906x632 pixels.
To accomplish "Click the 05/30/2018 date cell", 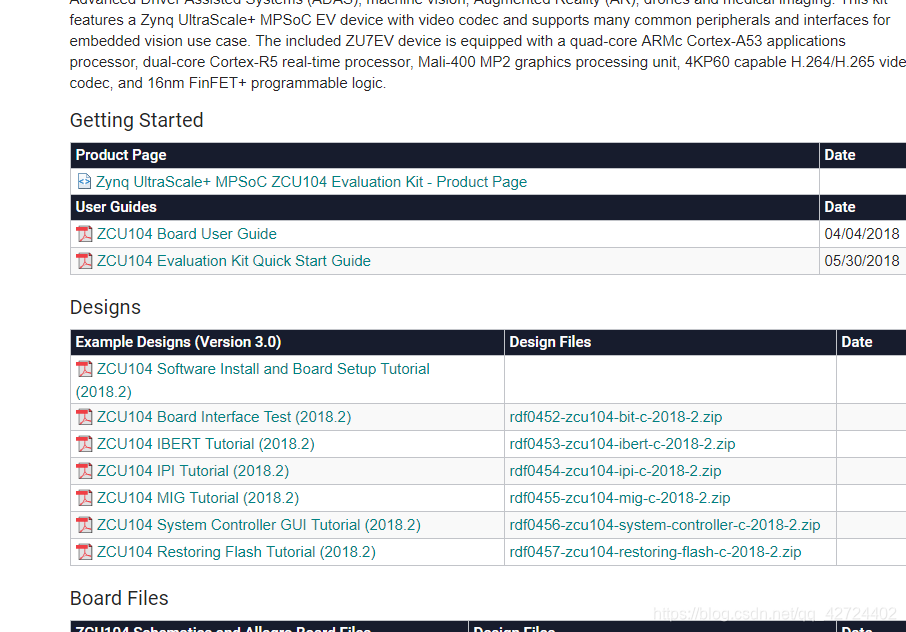I will [862, 261].
